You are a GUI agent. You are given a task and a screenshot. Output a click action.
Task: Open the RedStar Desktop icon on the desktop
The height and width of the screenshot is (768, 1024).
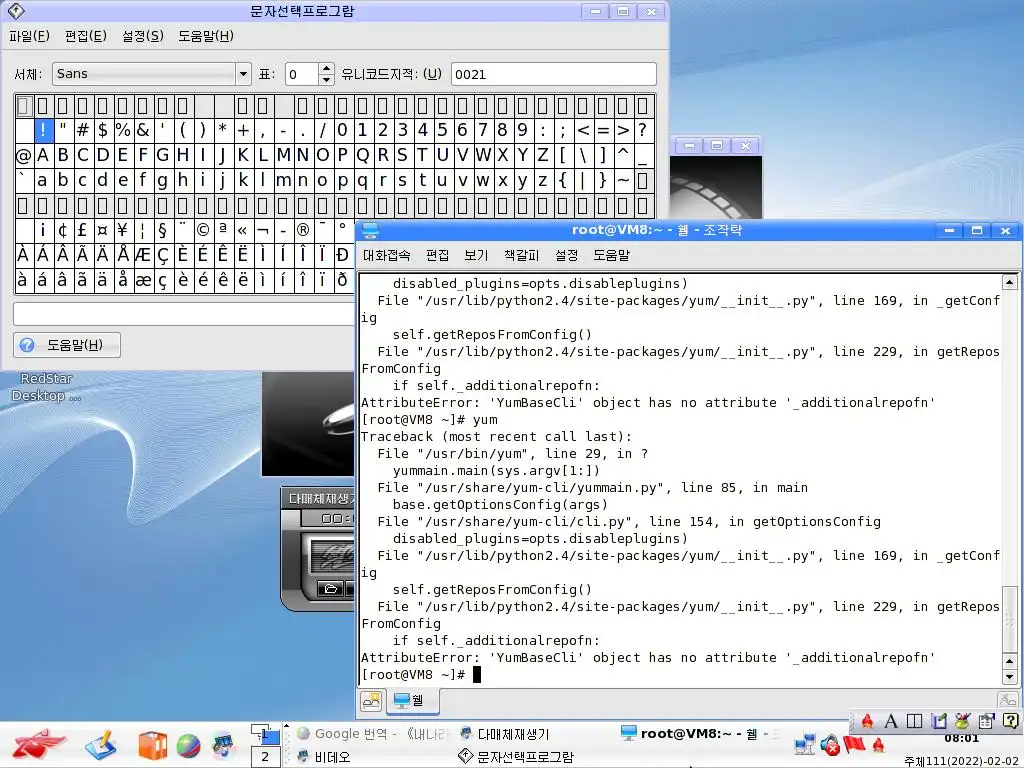[x=46, y=387]
